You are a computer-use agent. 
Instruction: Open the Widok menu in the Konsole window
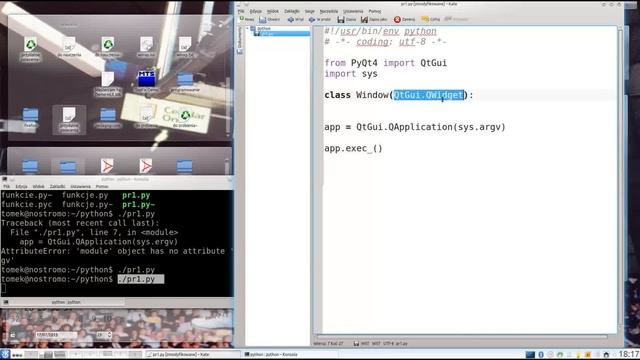pyautogui.click(x=38, y=187)
